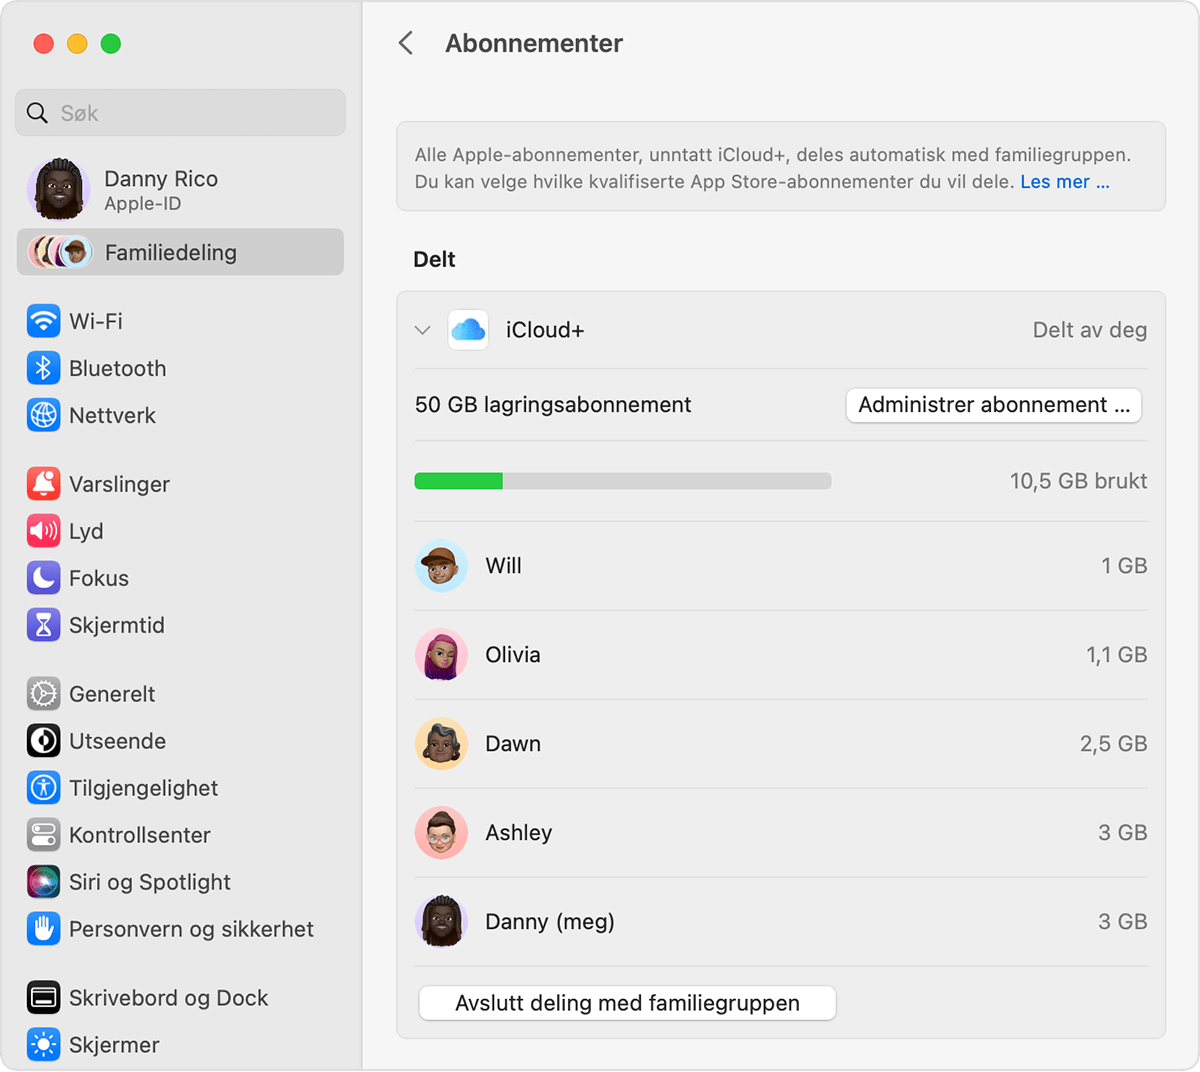Screen dimensions: 1200x1072
Task: Open the Les mer link
Action: tap(1063, 181)
